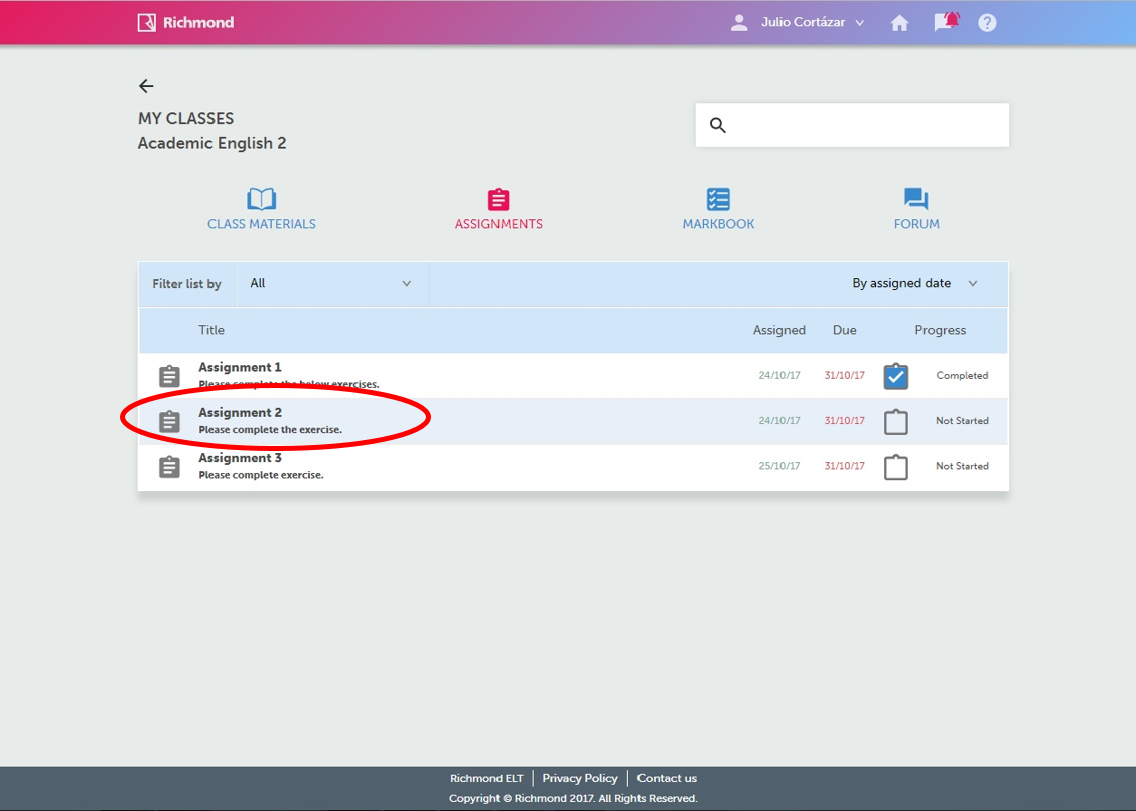Click the Assignment 3 clipboard icon
Image resolution: width=1136 pixels, height=811 pixels.
pyautogui.click(x=170, y=467)
